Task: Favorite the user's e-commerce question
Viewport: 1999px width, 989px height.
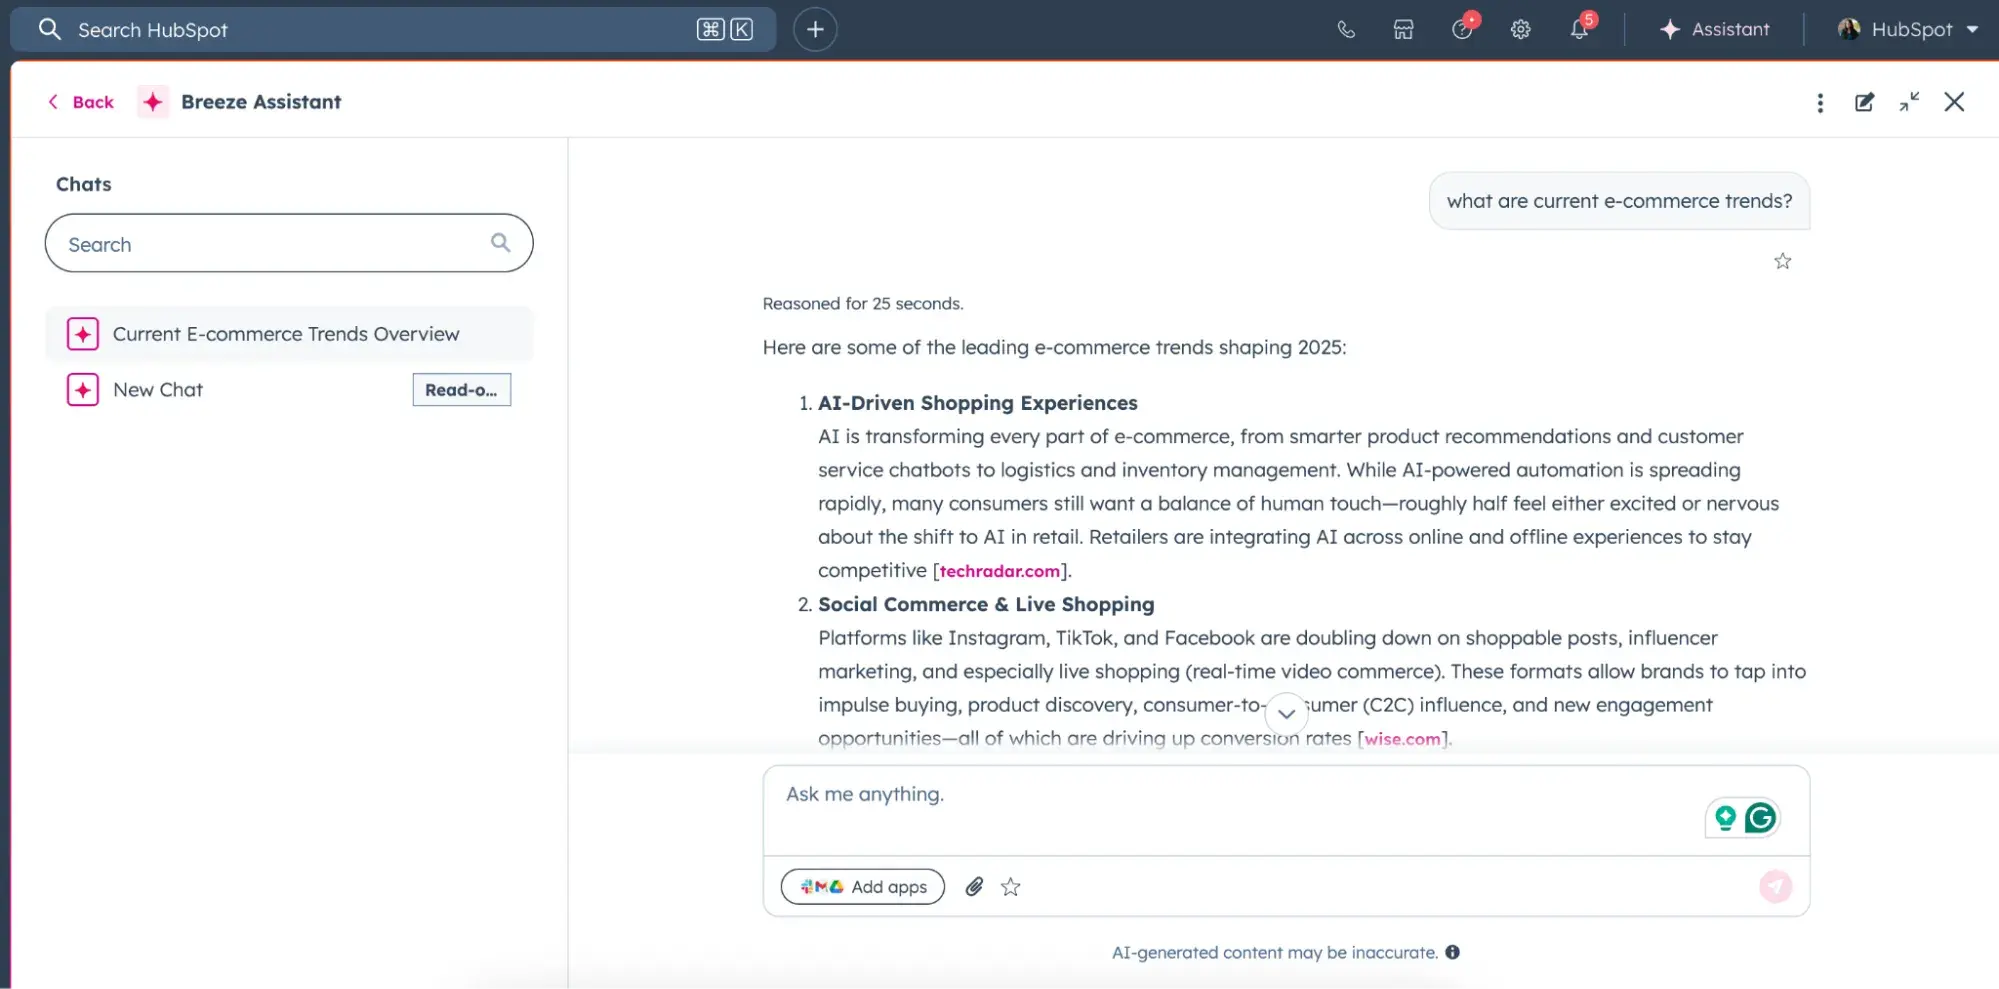Action: (1782, 262)
